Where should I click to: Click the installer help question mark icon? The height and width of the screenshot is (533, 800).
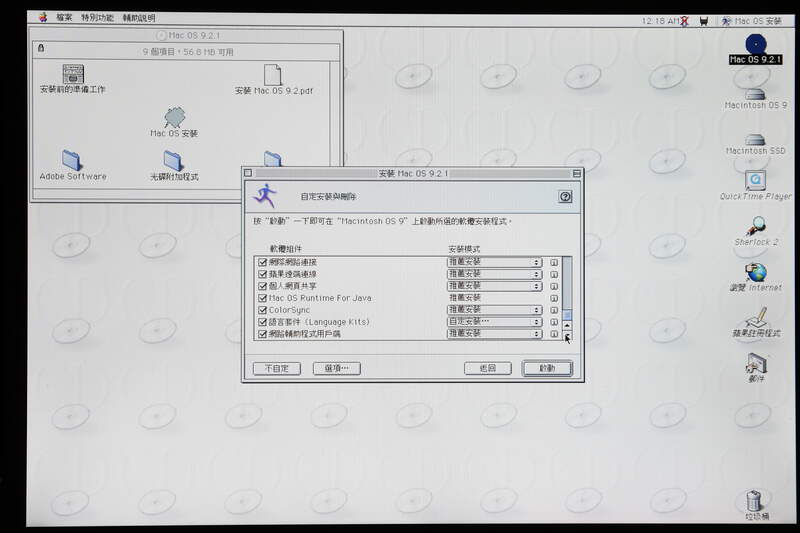point(565,196)
